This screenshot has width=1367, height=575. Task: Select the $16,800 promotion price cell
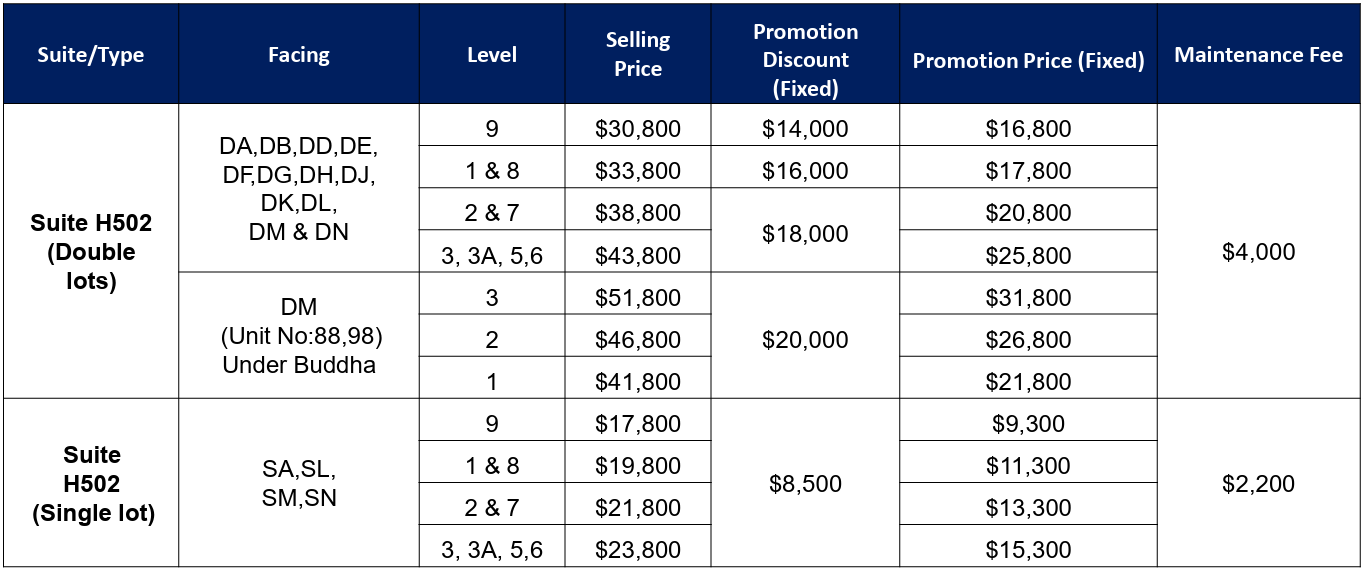[1028, 129]
